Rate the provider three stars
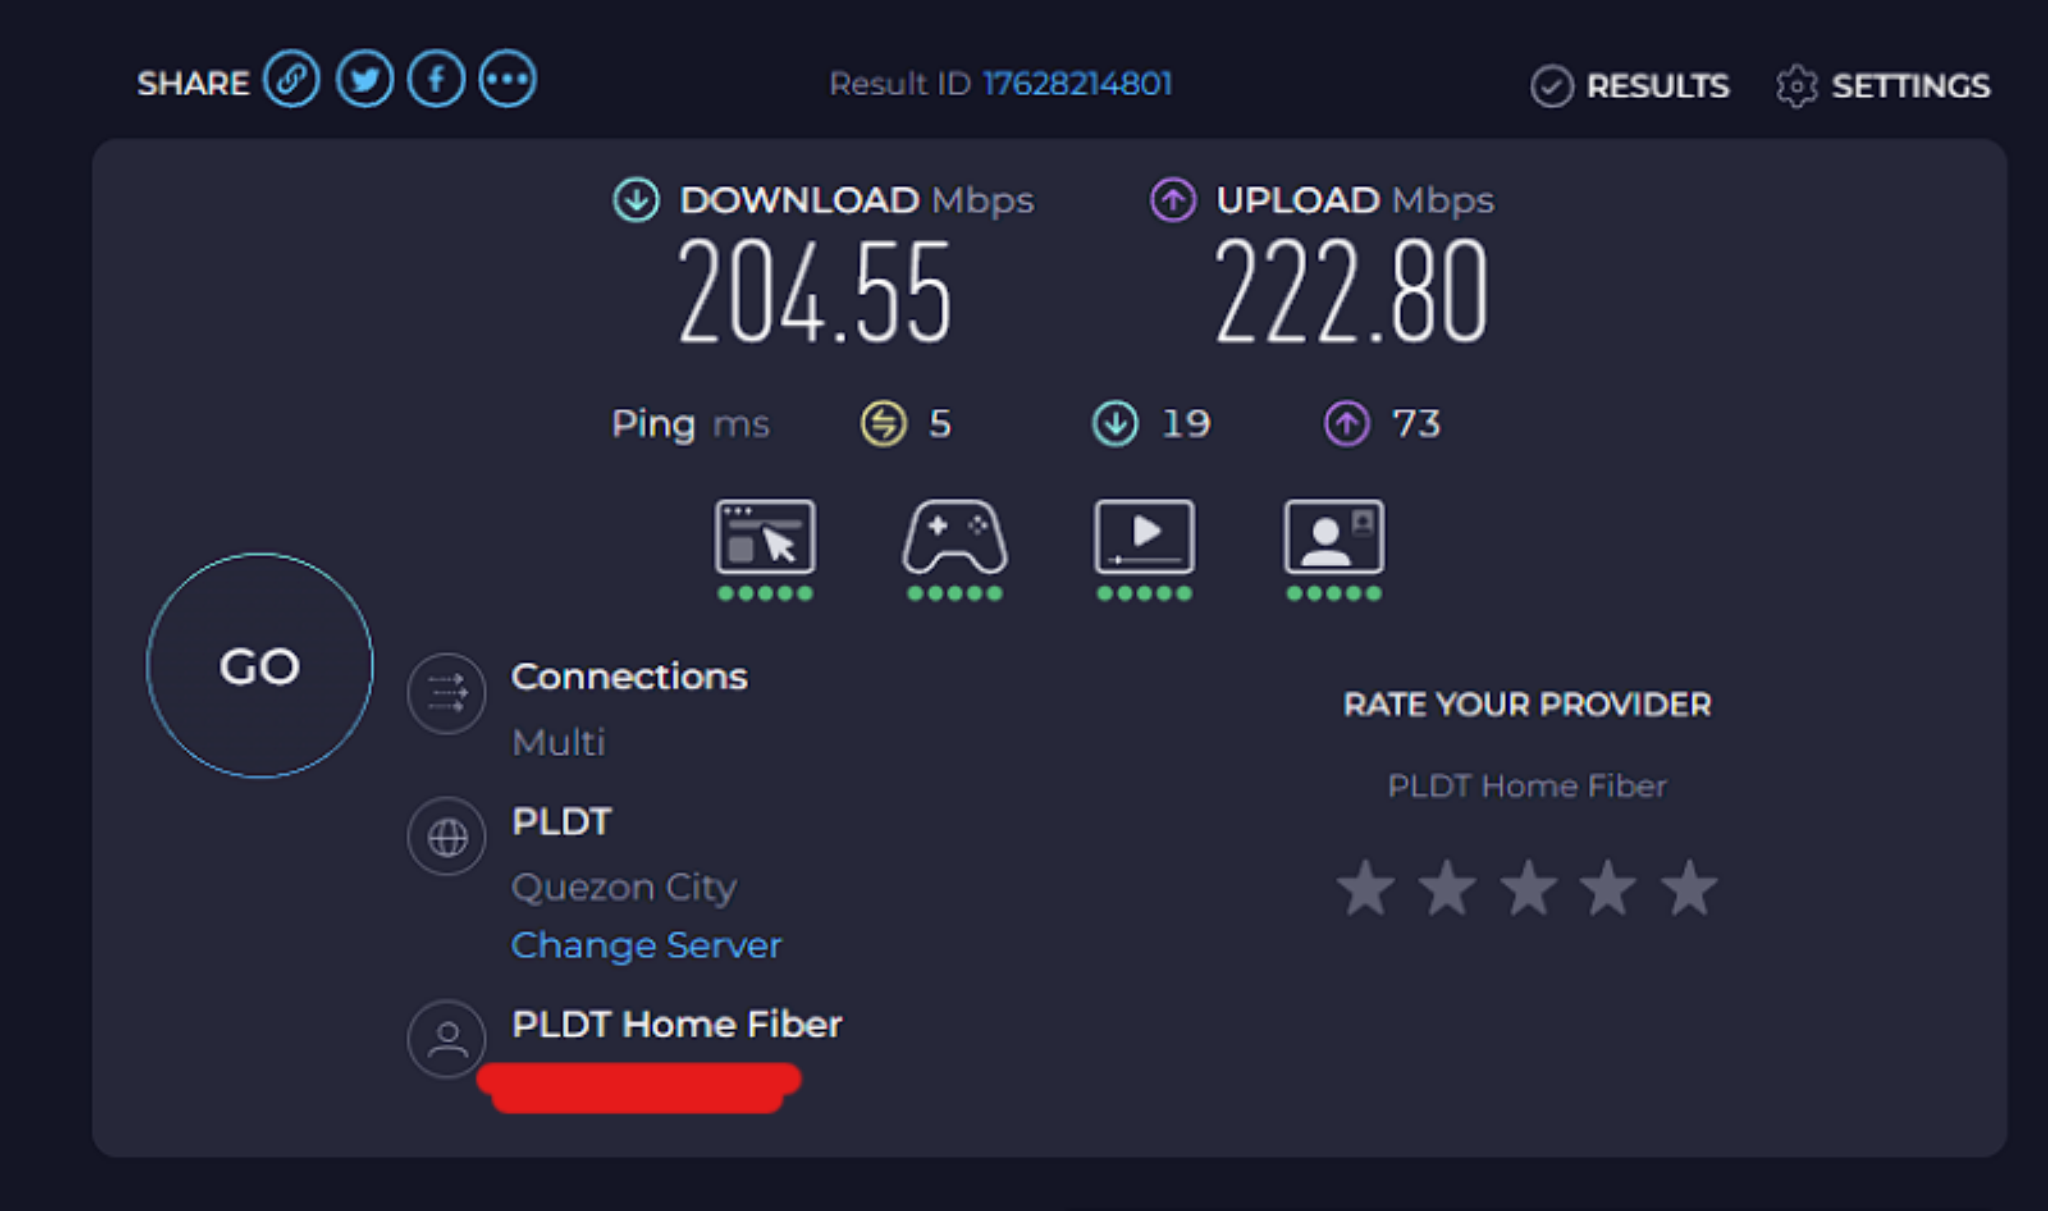2048x1211 pixels. pyautogui.click(x=1528, y=888)
